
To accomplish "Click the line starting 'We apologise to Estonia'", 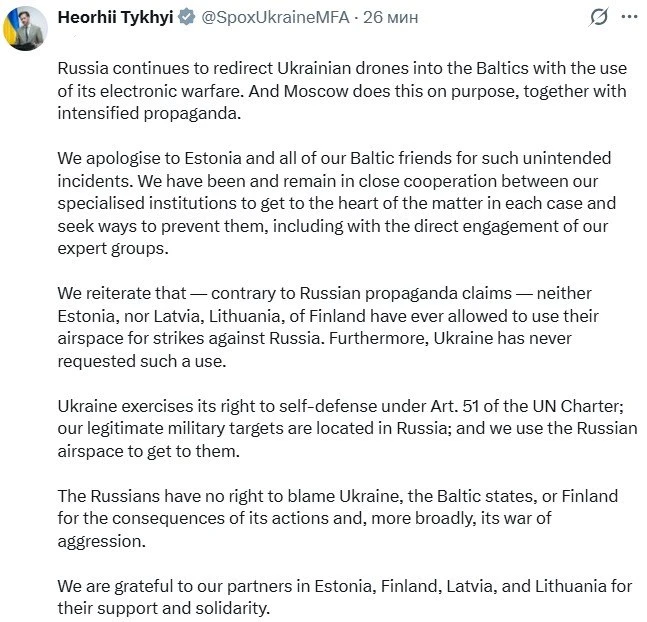I will (x=334, y=158).
